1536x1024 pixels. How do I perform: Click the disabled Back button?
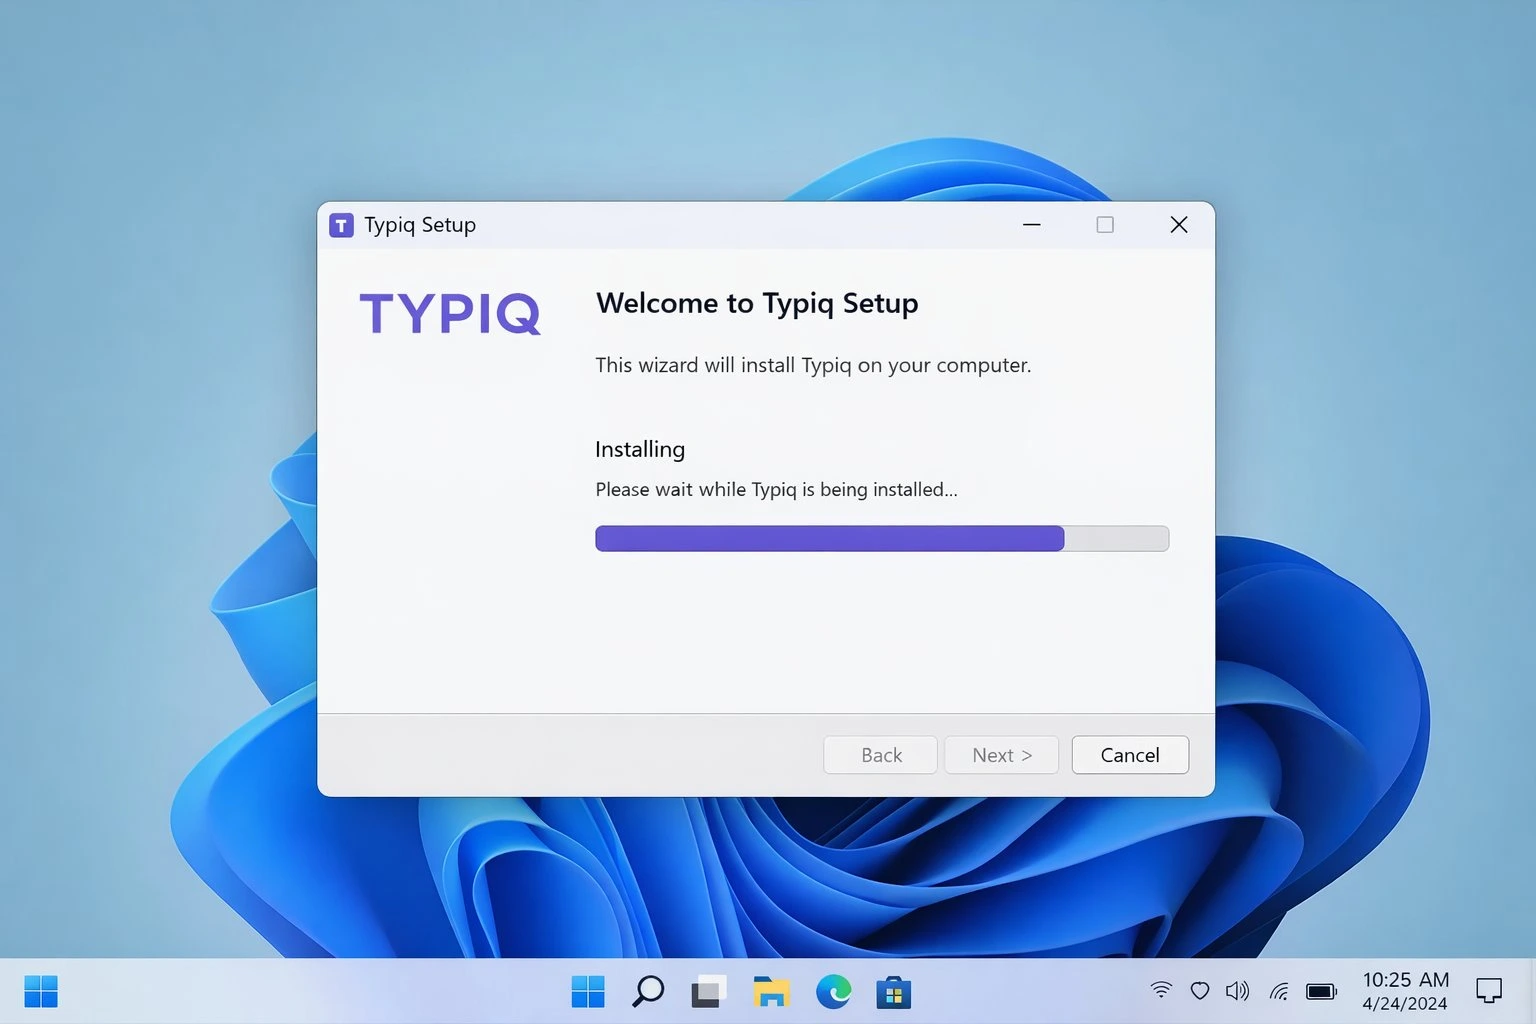click(x=879, y=755)
